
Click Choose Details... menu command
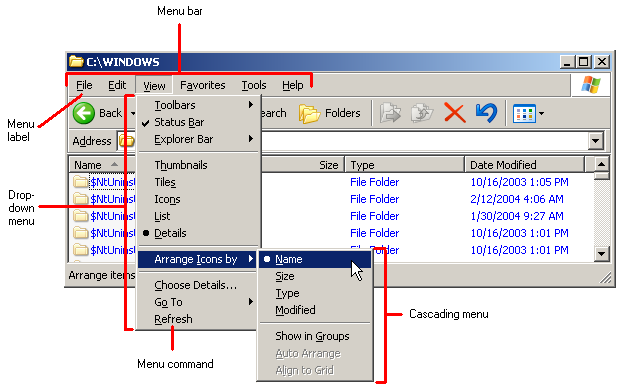click(x=198, y=285)
